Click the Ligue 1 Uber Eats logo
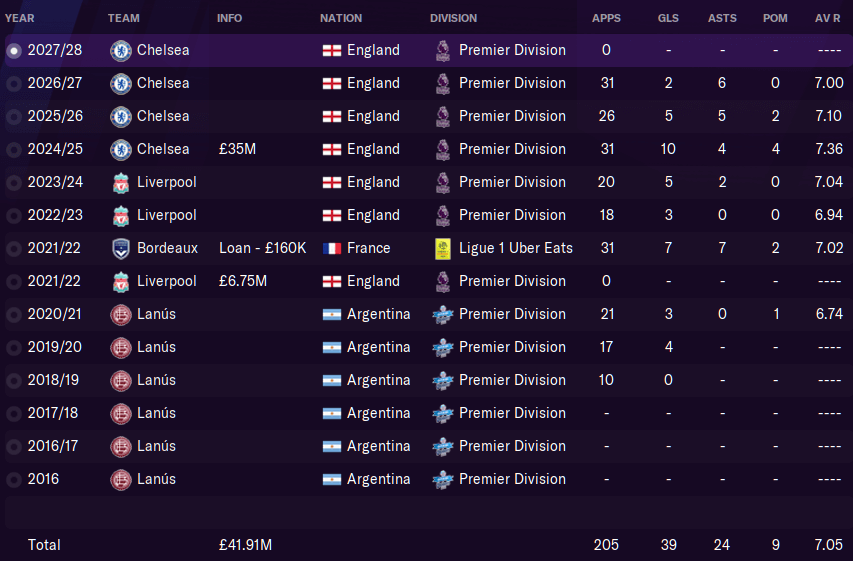The height and width of the screenshot is (561, 853). click(443, 249)
